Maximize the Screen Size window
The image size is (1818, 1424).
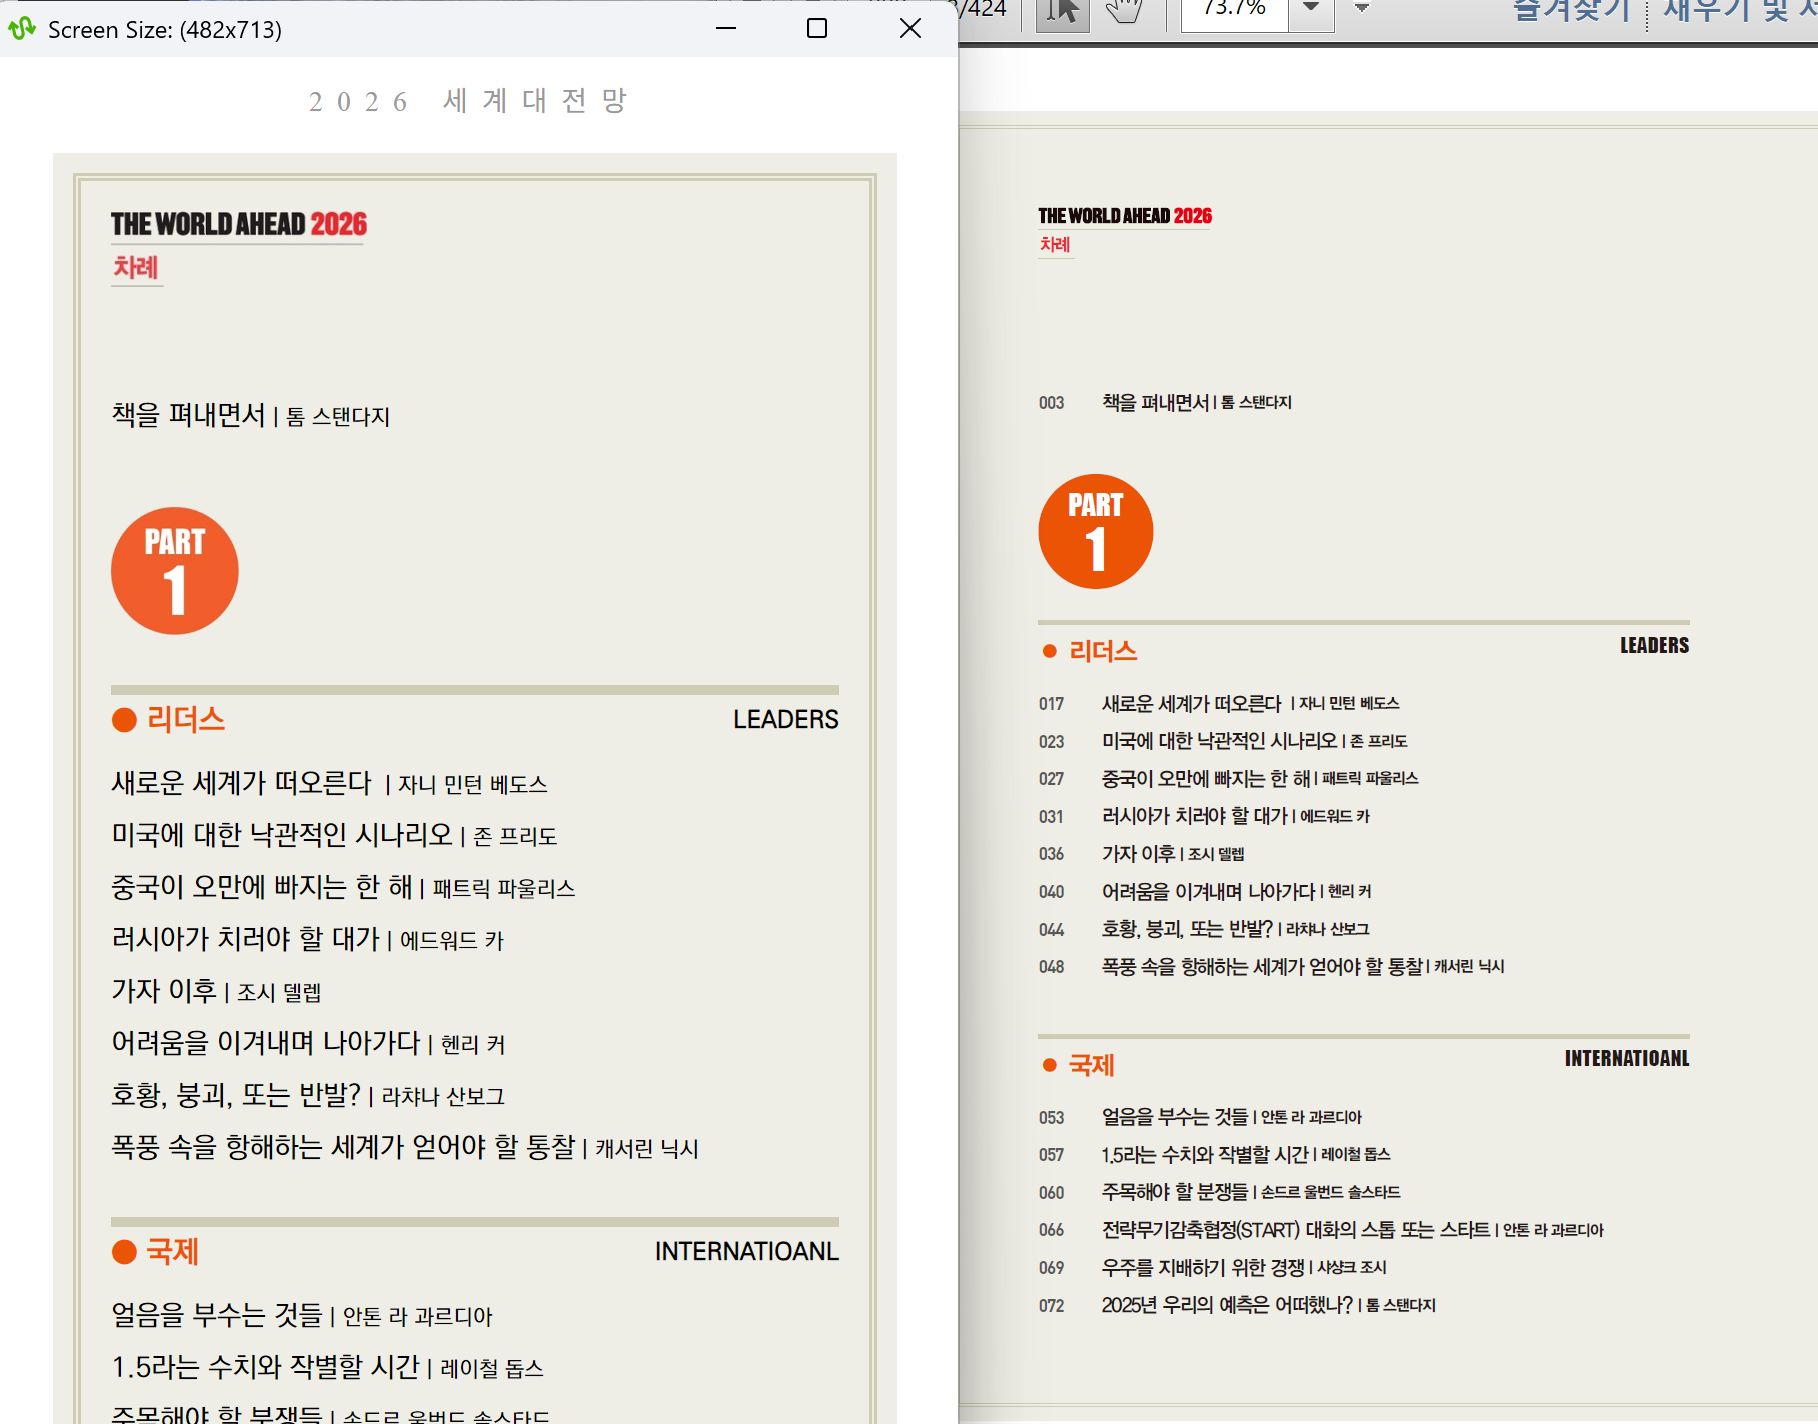817,28
